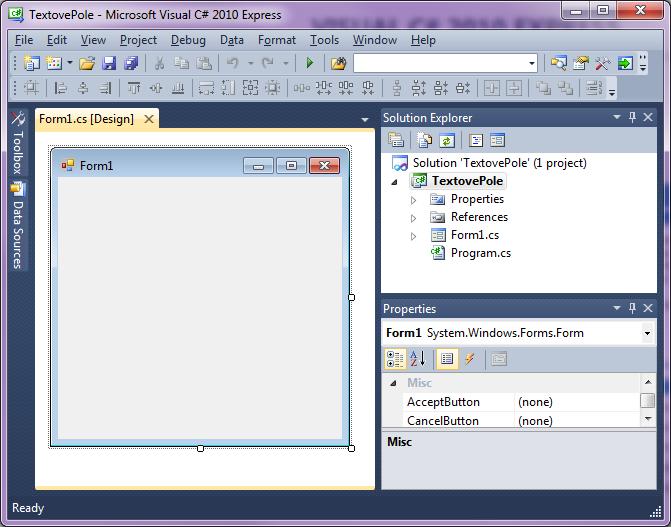Show Events lightning bolt in Properties panel

click(x=469, y=359)
